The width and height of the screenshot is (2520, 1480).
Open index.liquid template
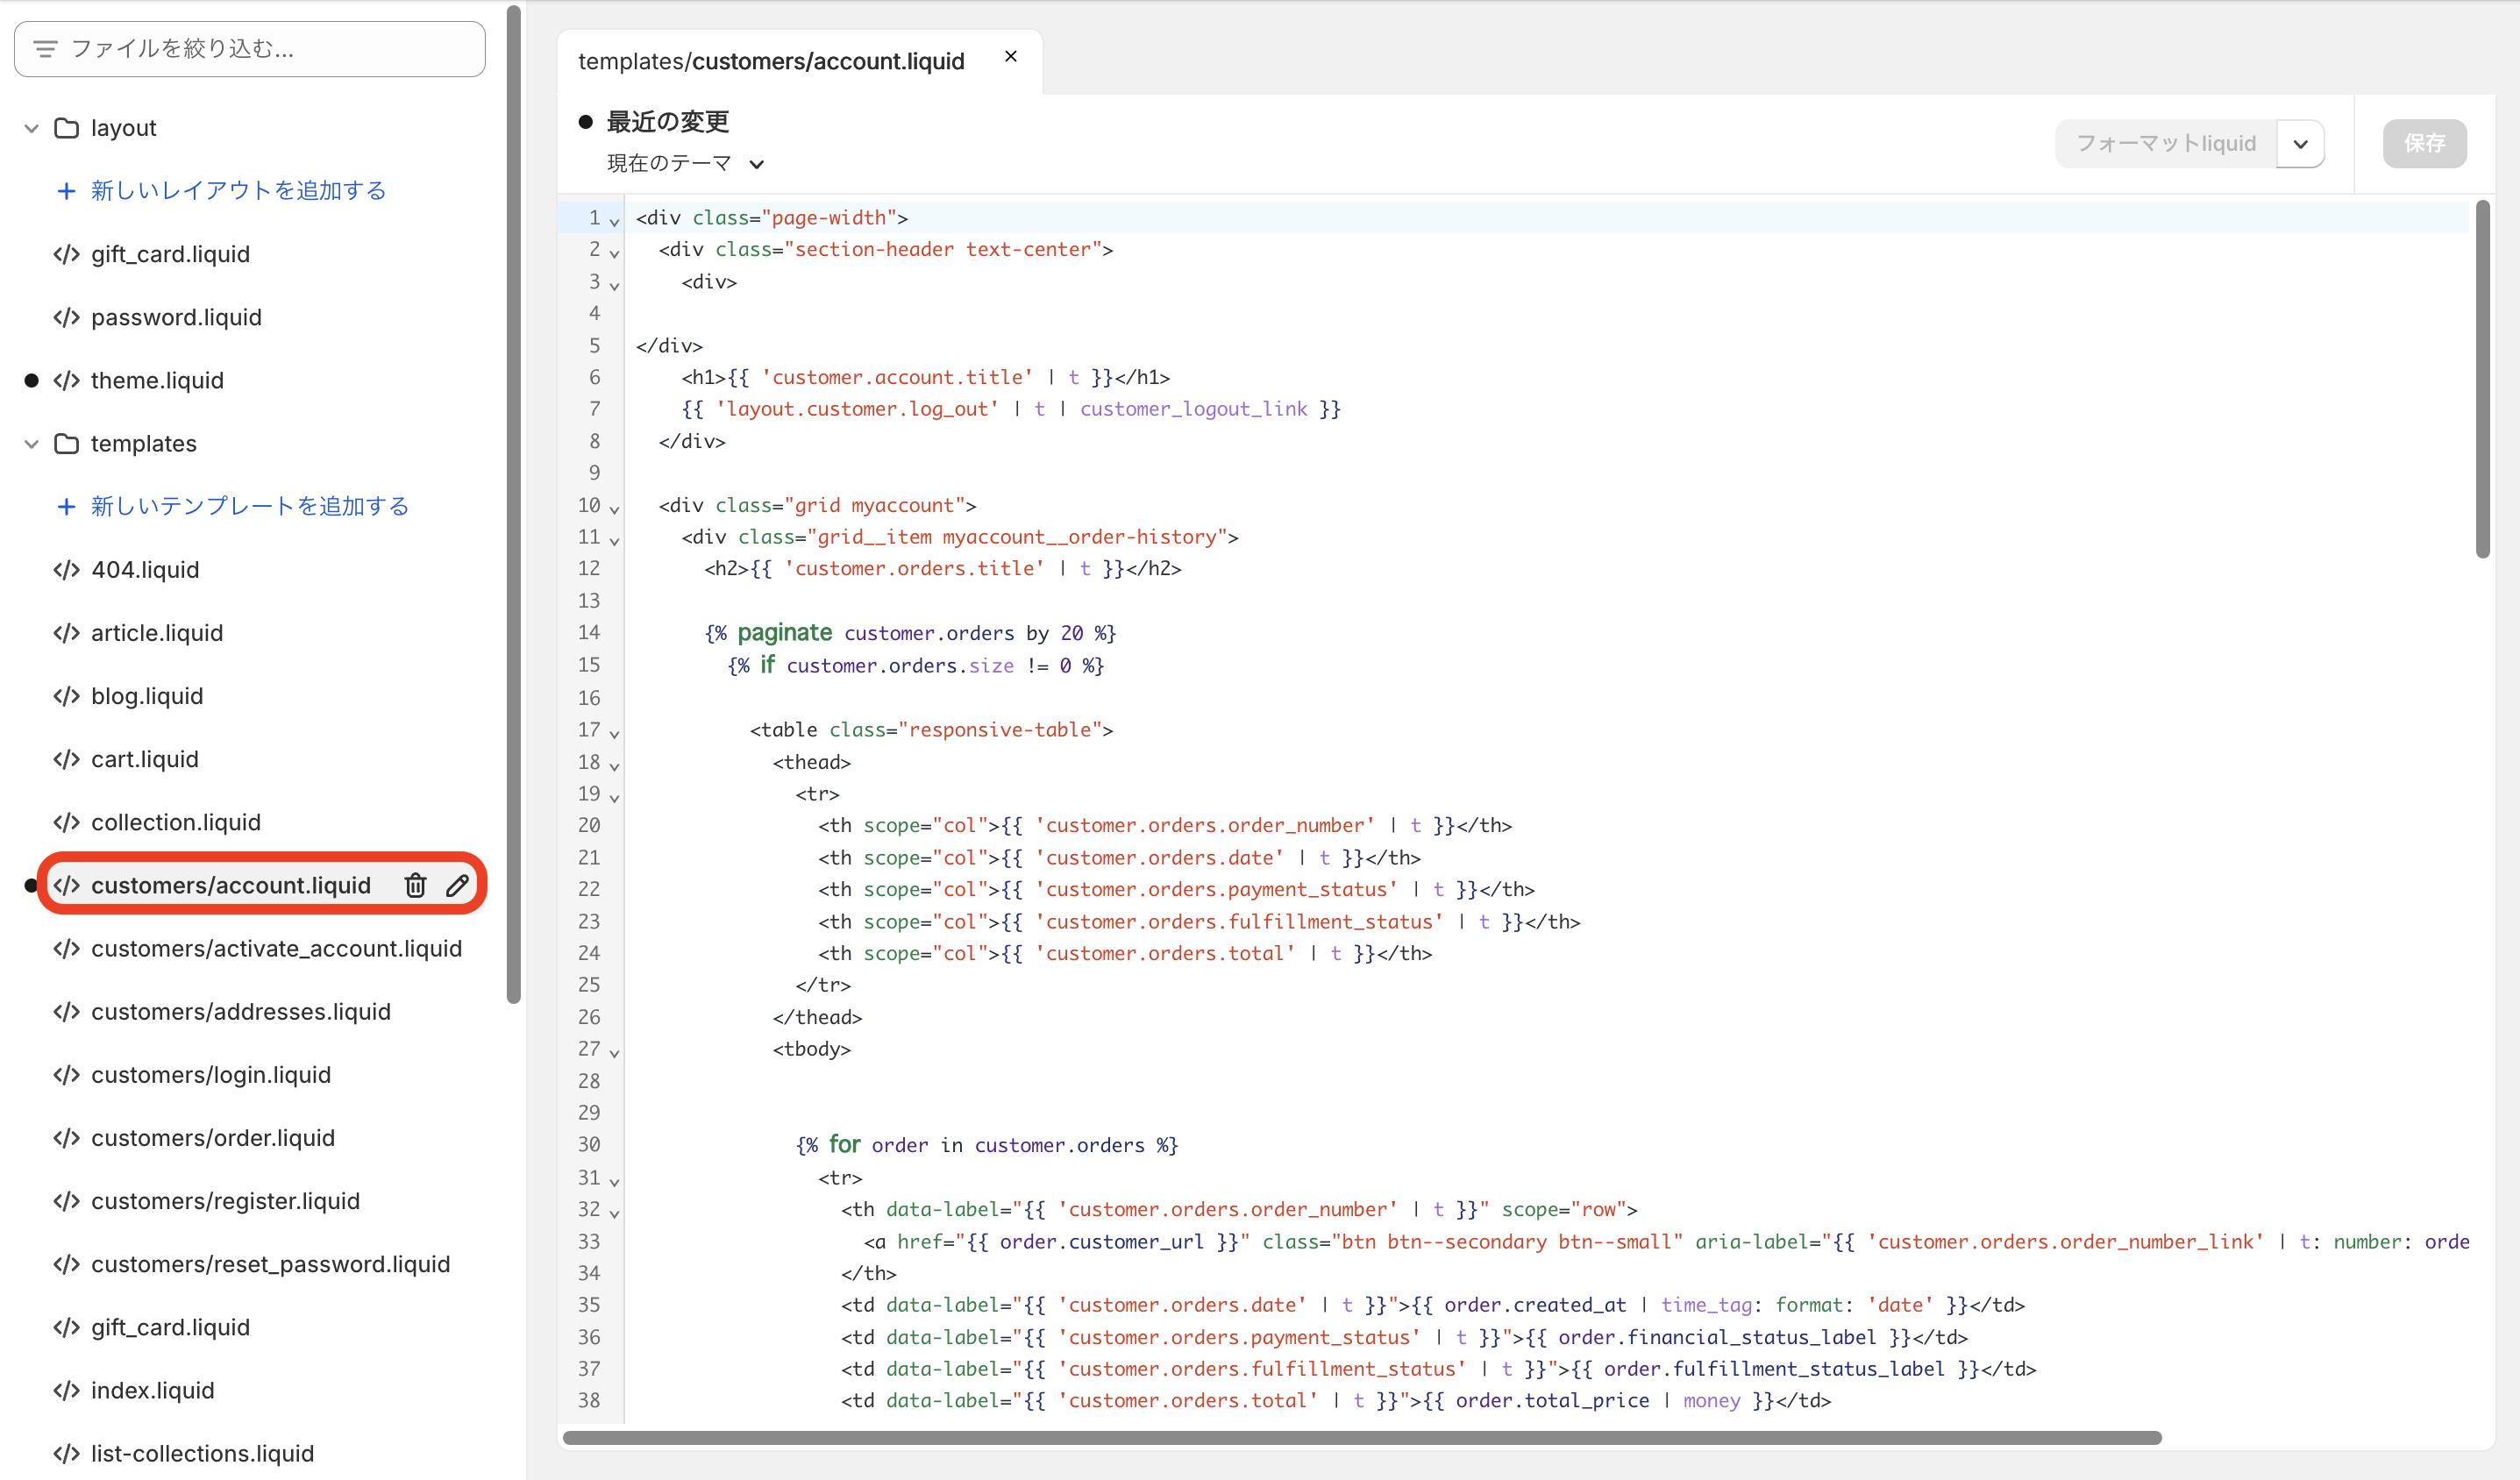click(x=152, y=1390)
